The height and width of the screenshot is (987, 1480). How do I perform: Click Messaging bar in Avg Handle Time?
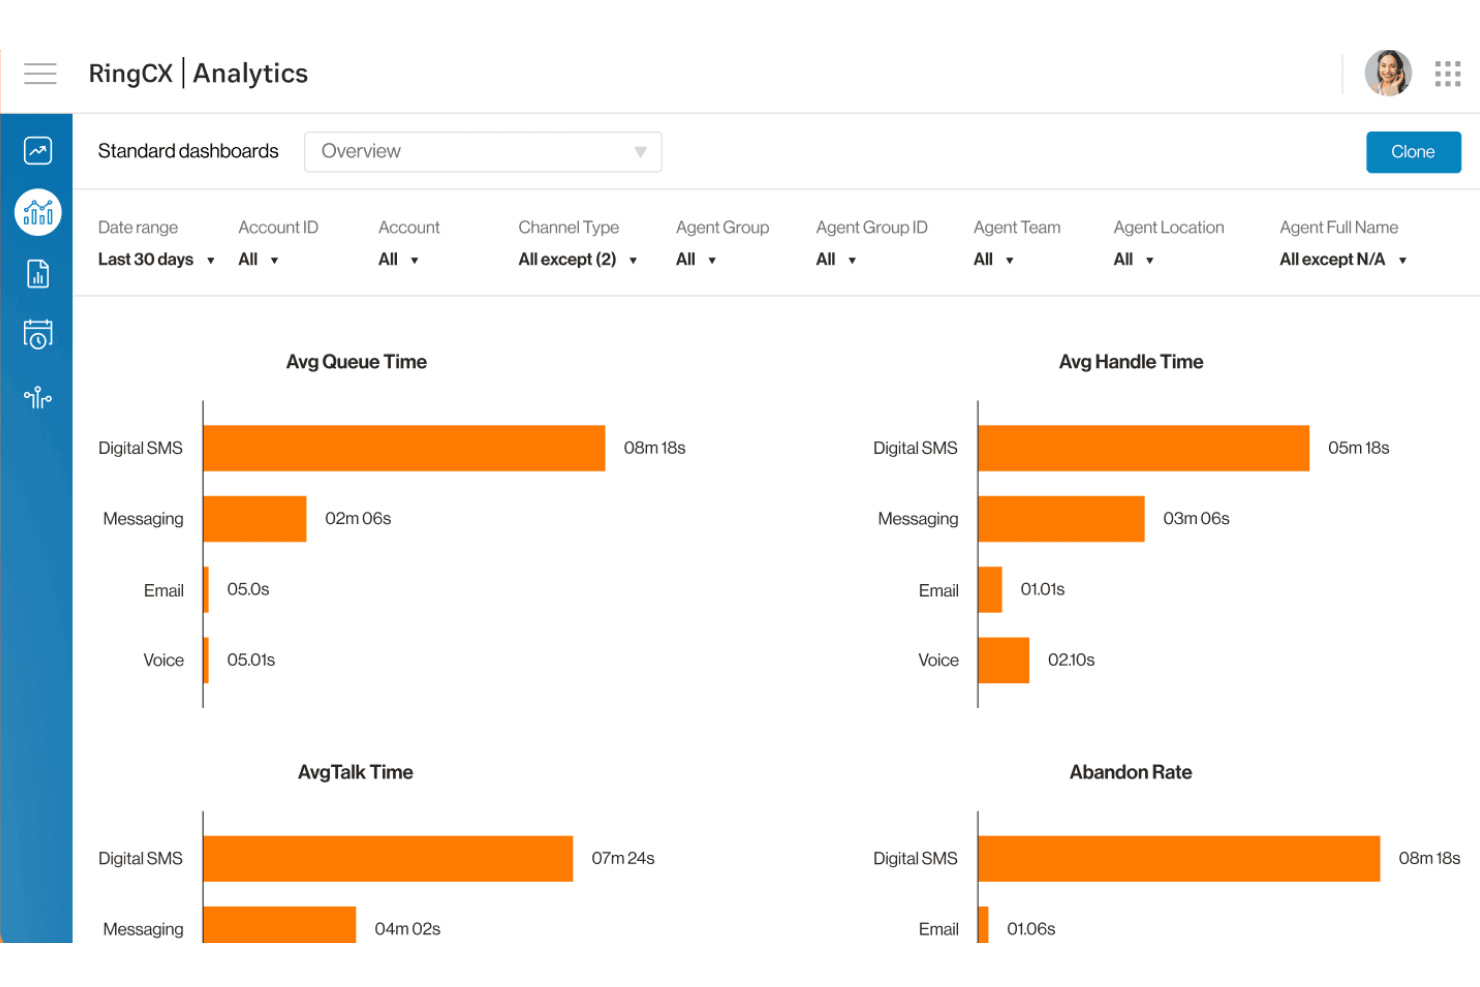pos(1061,519)
